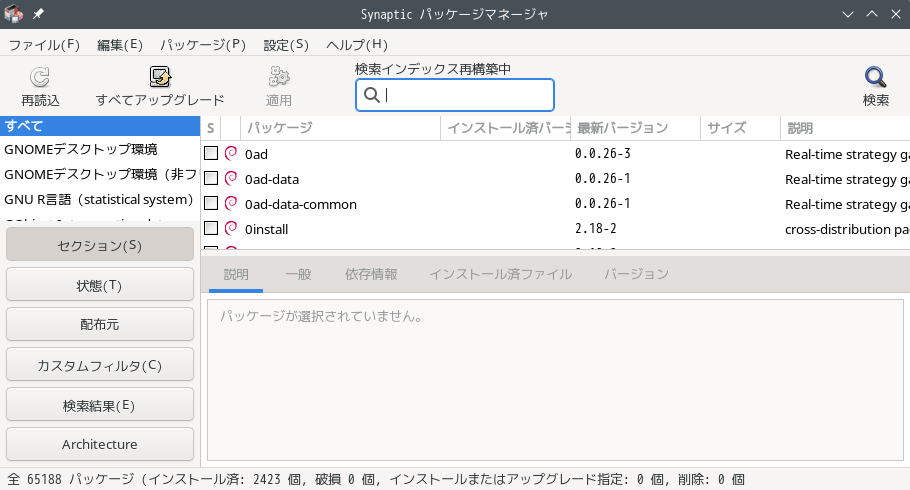The image size is (910, 490).
Task: Click Debian swirl icon beside 0ad
Action: (x=231, y=153)
